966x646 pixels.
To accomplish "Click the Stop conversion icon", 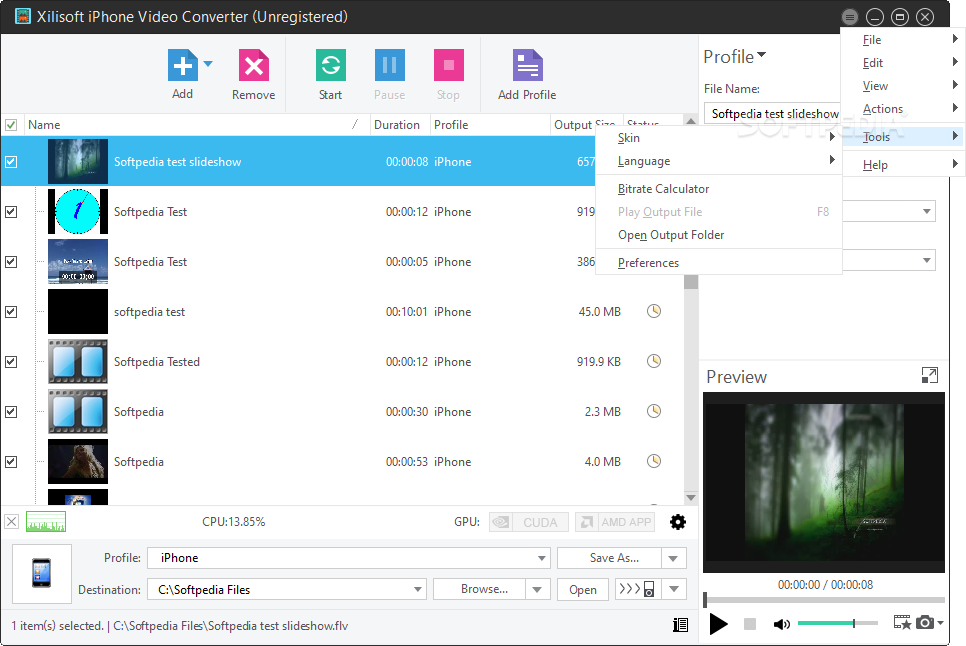I will tap(448, 65).
